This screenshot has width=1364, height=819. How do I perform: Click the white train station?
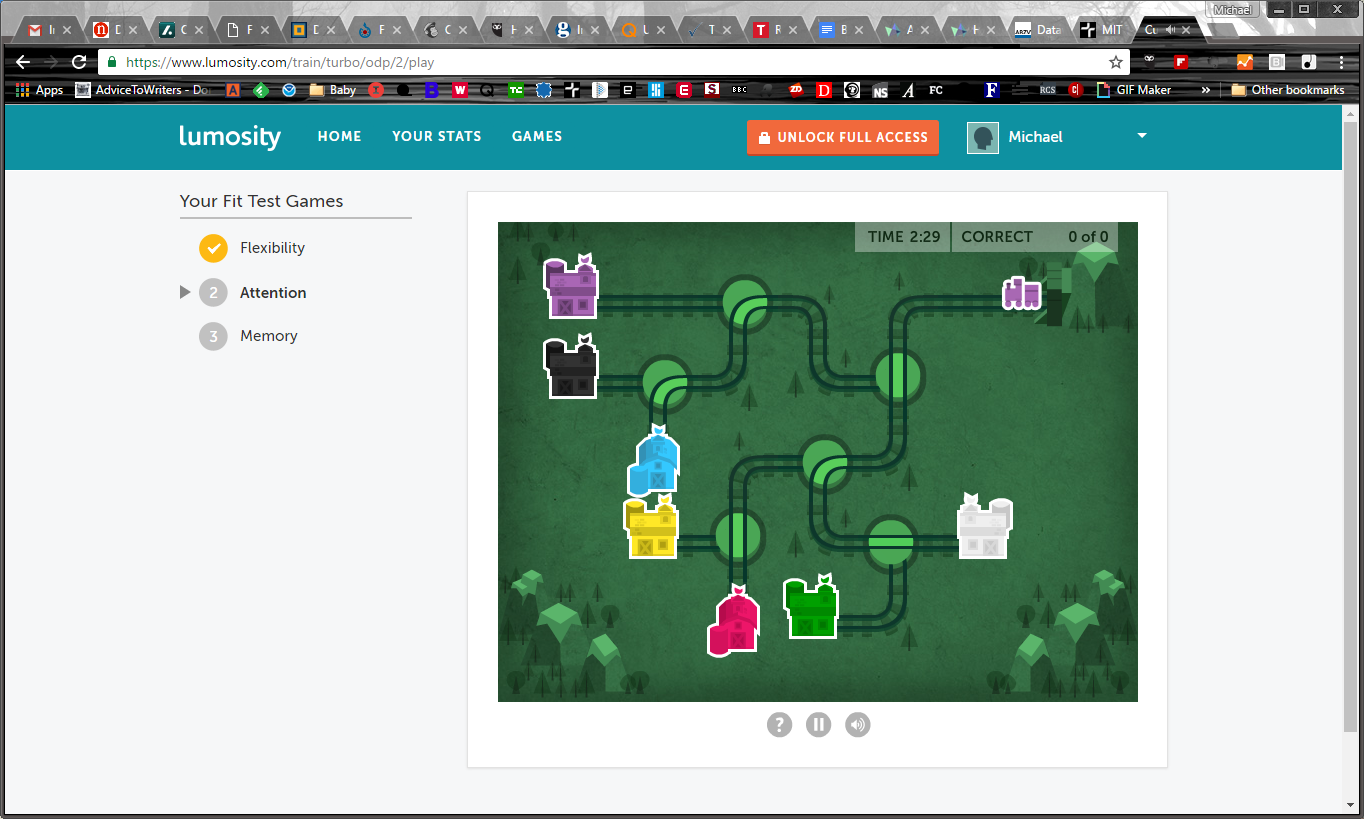pos(984,527)
